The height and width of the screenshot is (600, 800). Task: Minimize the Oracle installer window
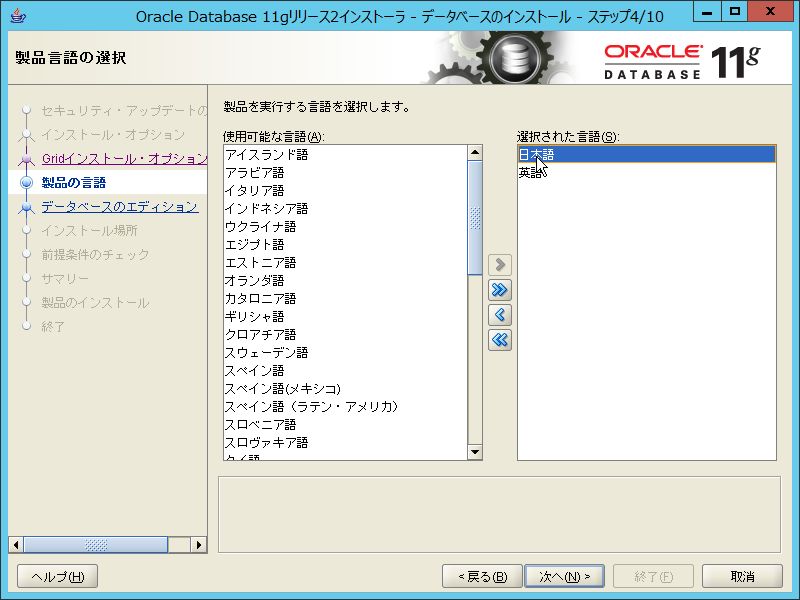click(x=707, y=12)
